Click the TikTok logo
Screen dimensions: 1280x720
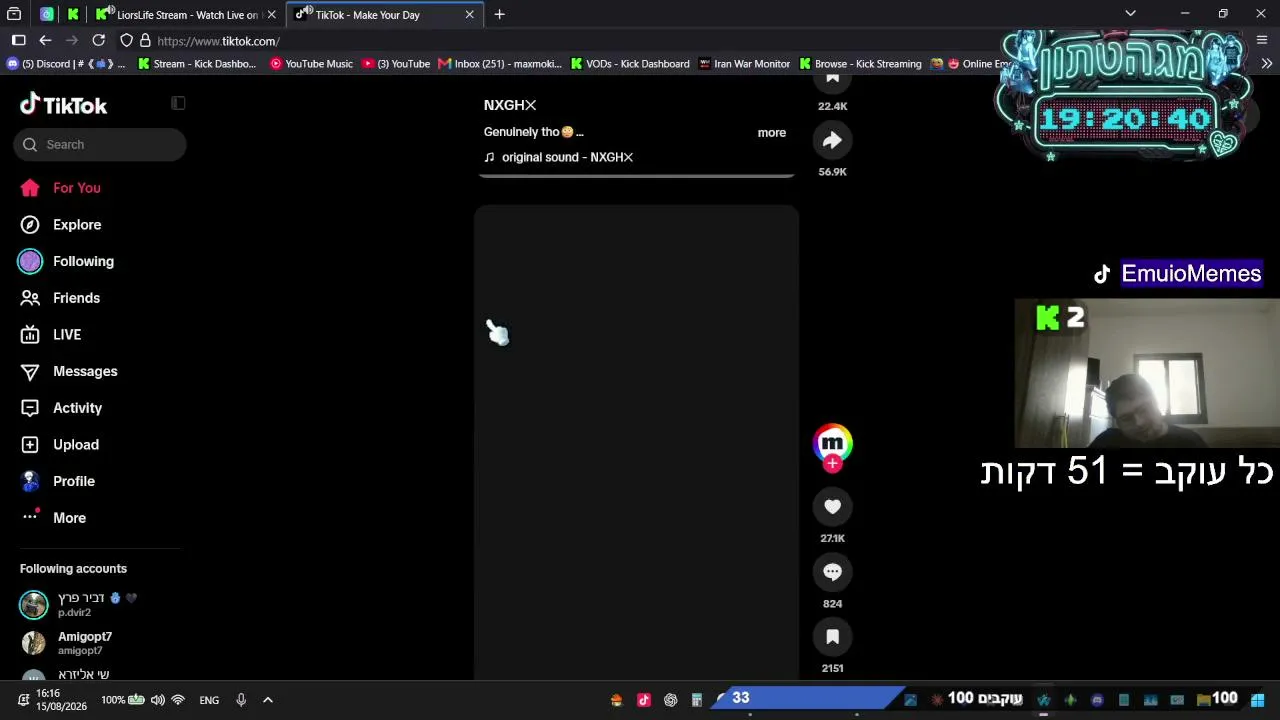pyautogui.click(x=63, y=105)
